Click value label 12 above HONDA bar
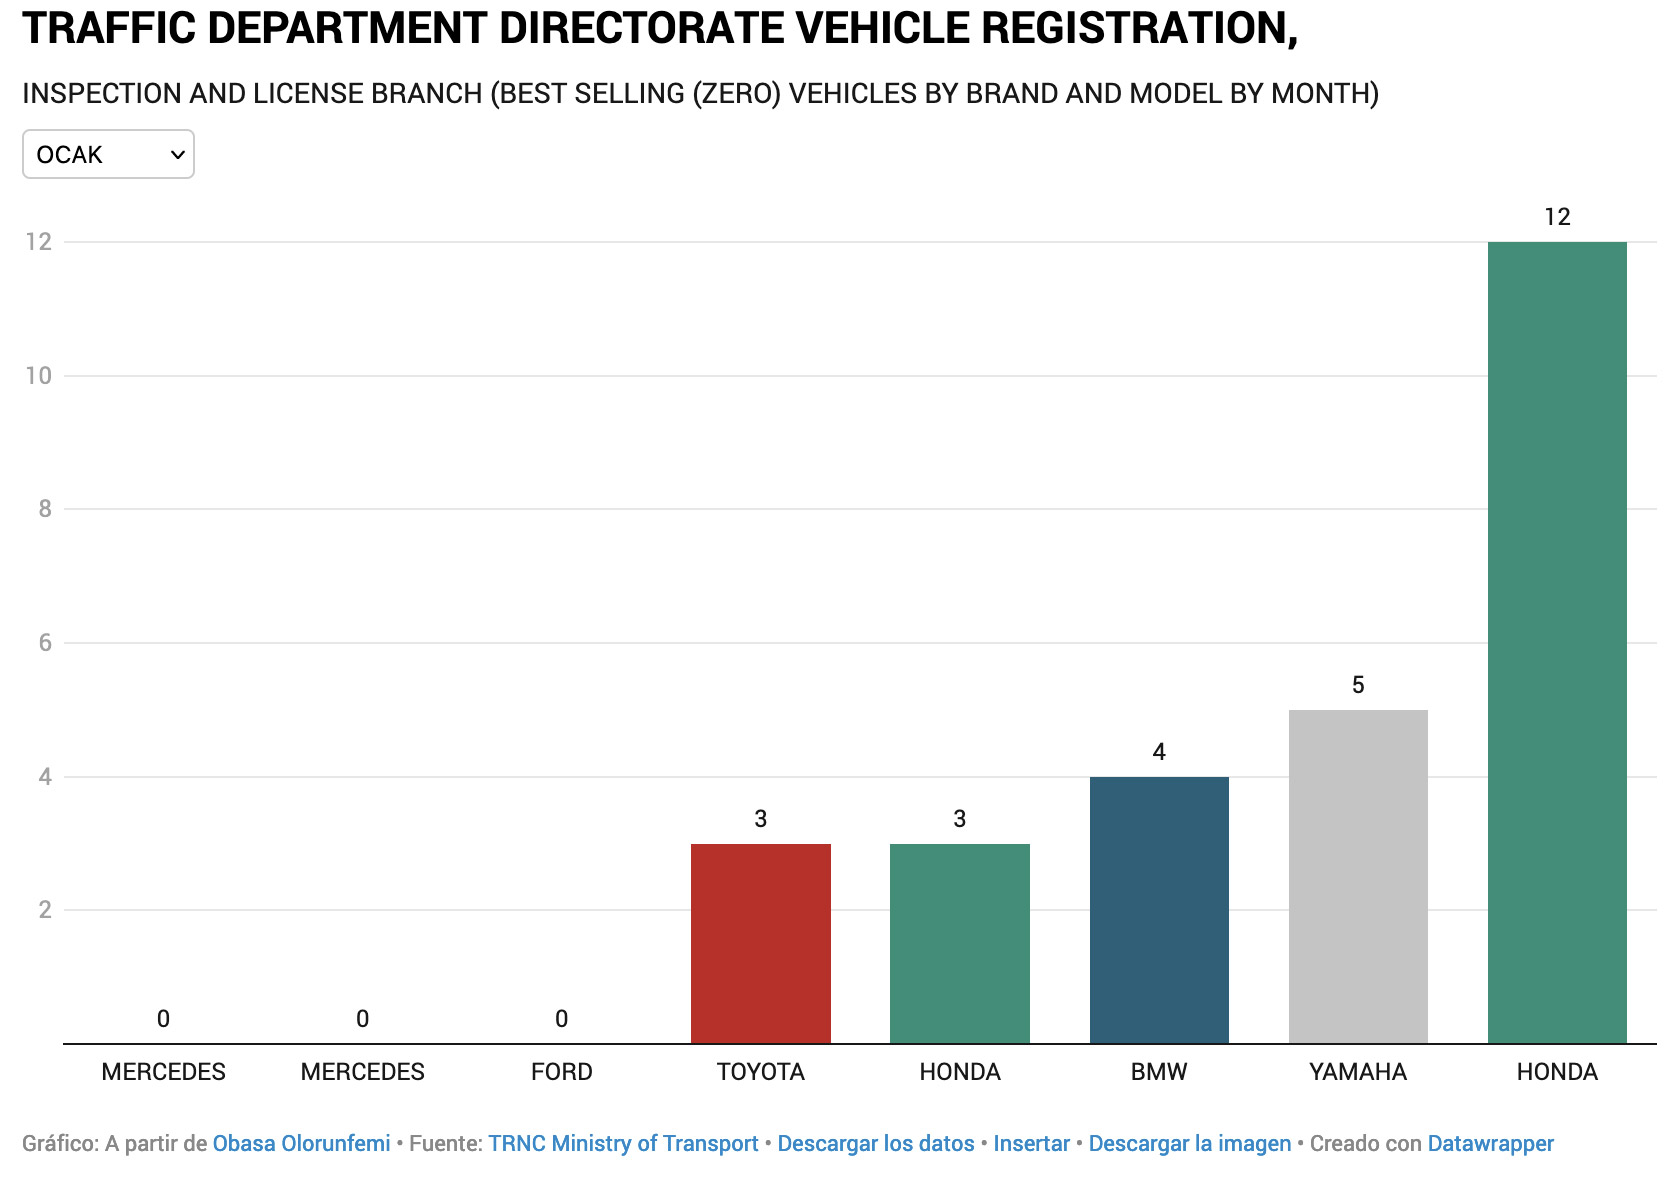Screen dimensions: 1672x1178 point(1557,217)
